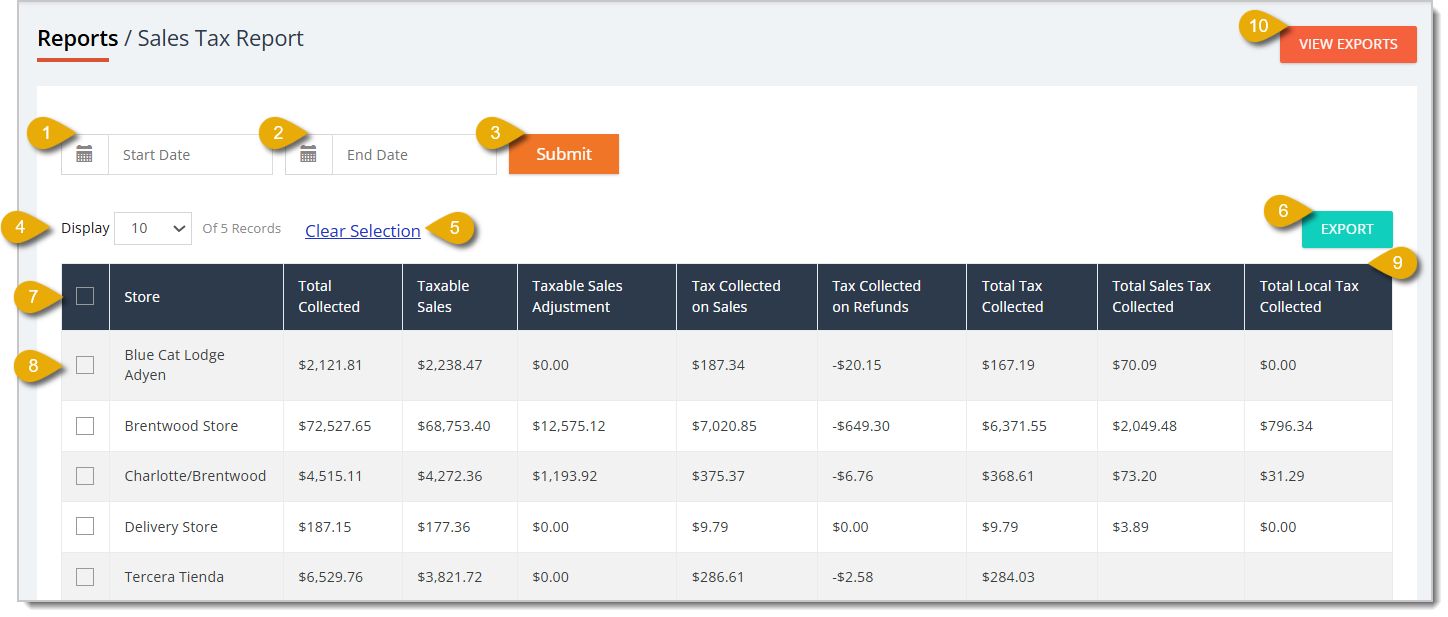Image resolution: width=1448 pixels, height=617 pixels.
Task: Click the Tercera Tienda store name
Action: click(x=174, y=577)
